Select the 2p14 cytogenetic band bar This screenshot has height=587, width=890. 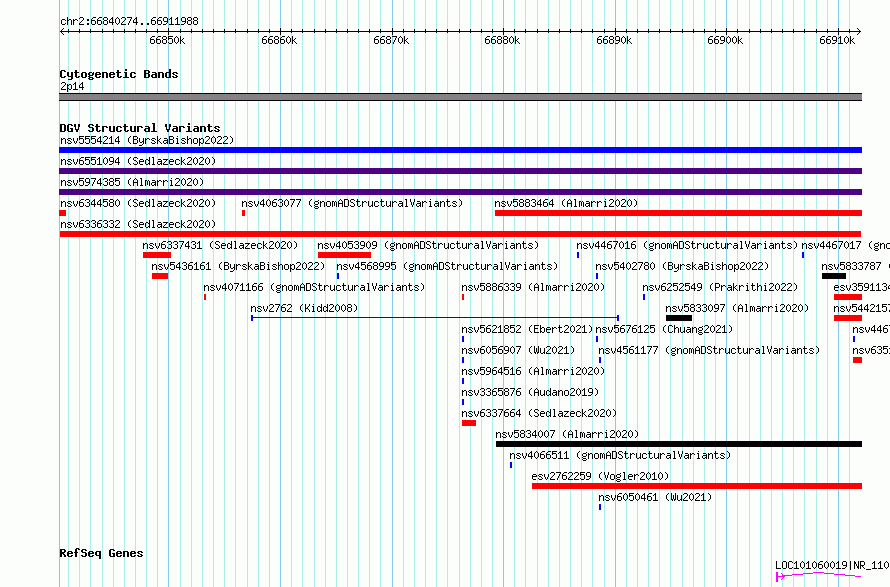pos(460,97)
